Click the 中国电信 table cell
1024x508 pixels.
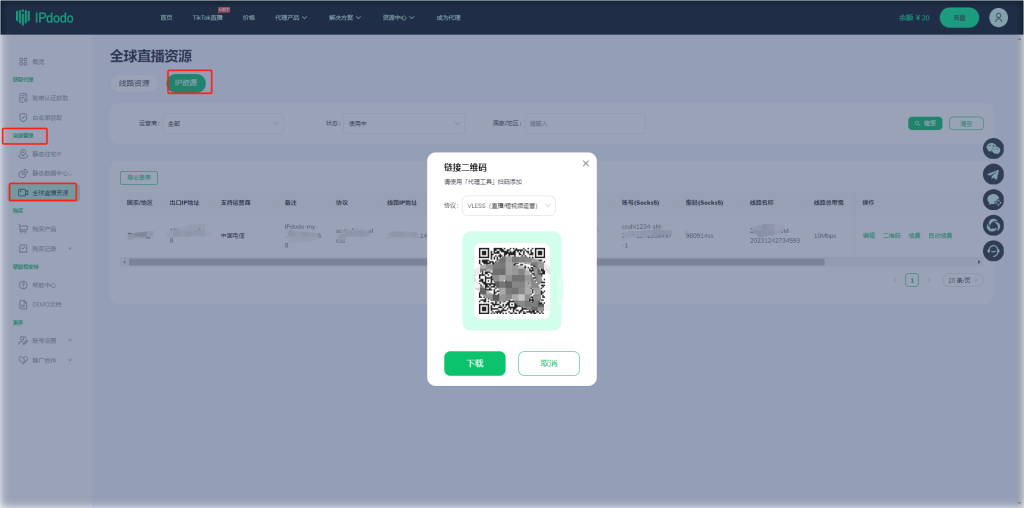tap(232, 235)
